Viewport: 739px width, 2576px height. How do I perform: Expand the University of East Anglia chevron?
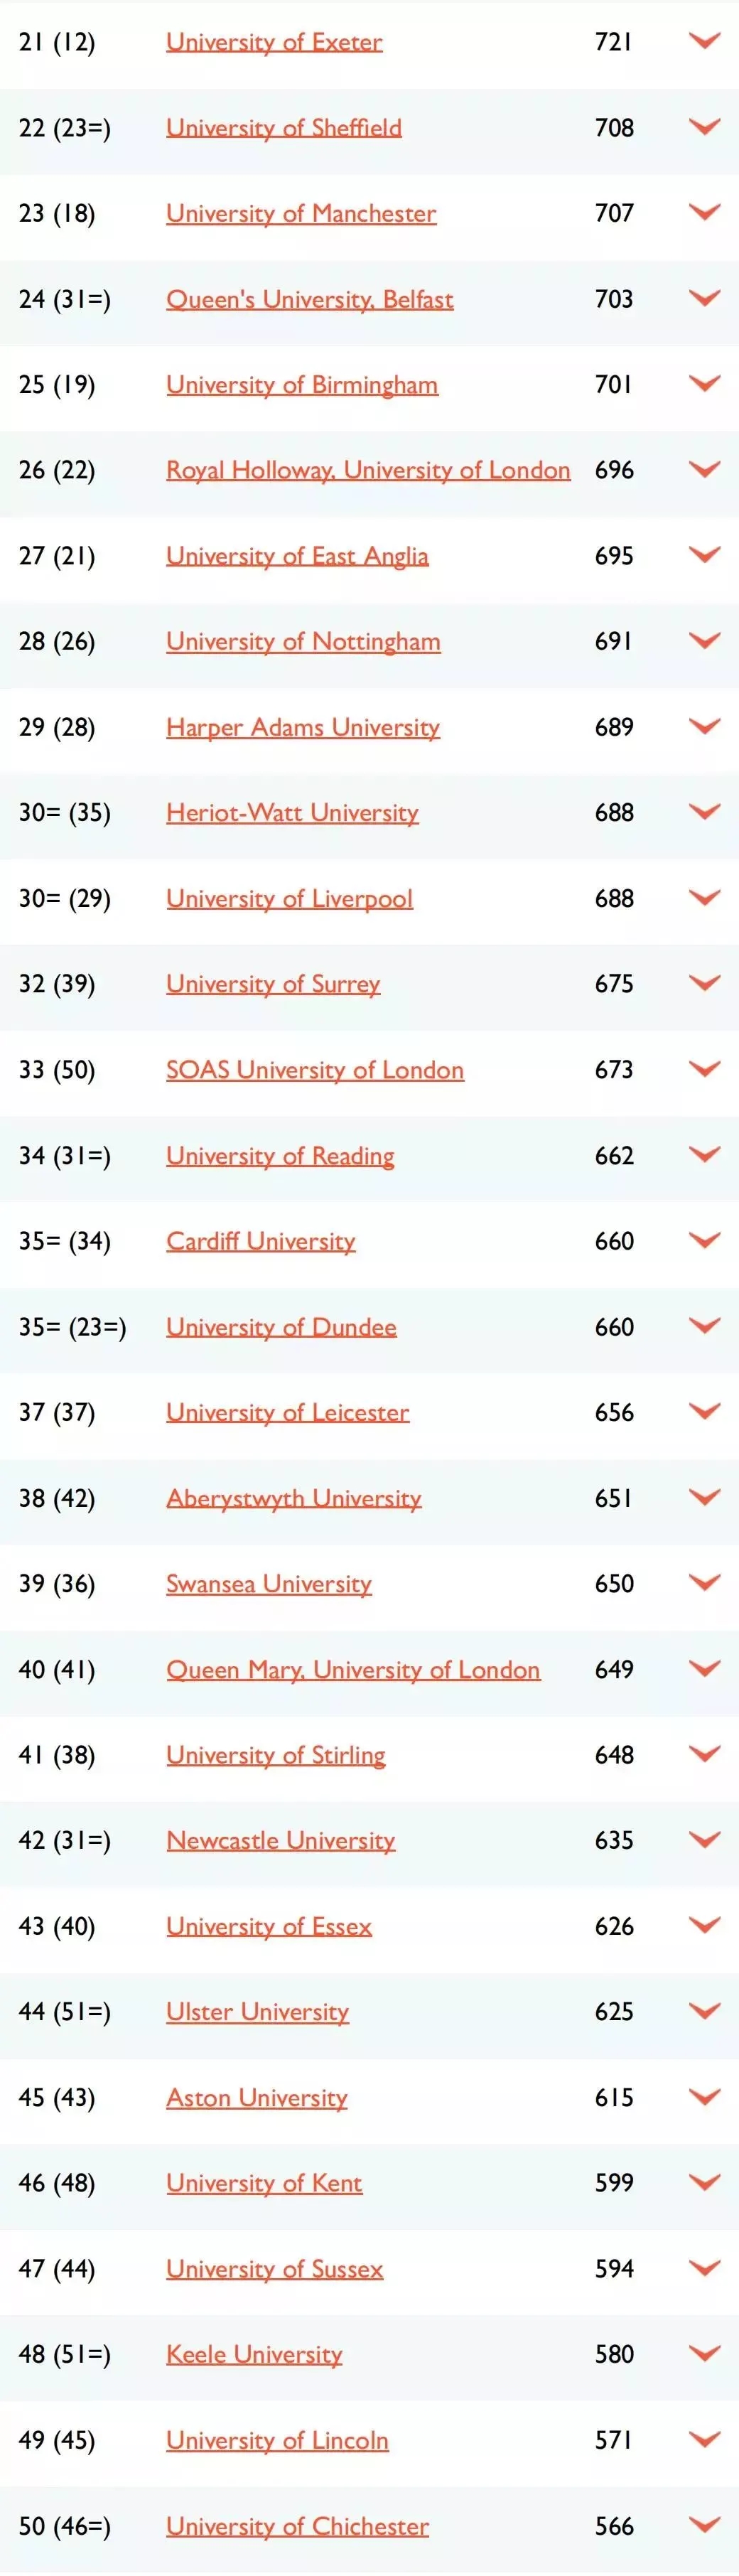tap(705, 555)
